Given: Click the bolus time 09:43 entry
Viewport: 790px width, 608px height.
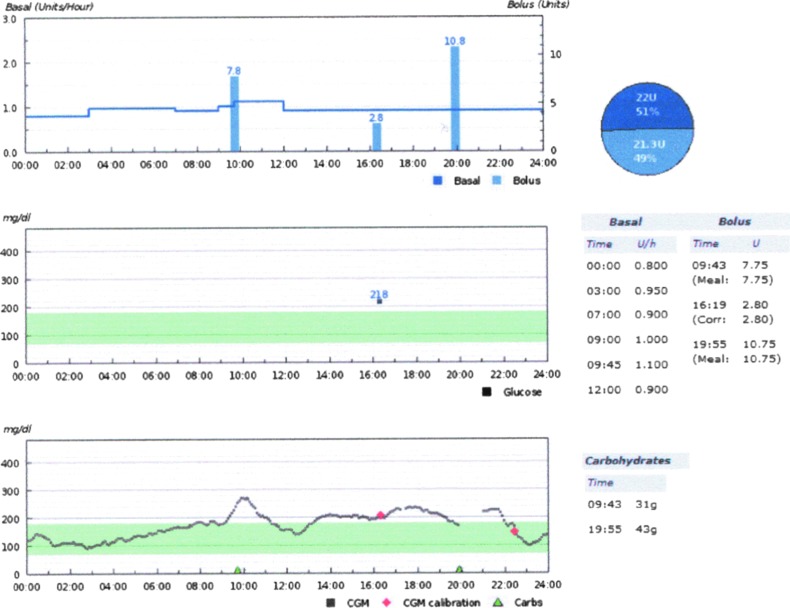Looking at the screenshot, I should 709,265.
